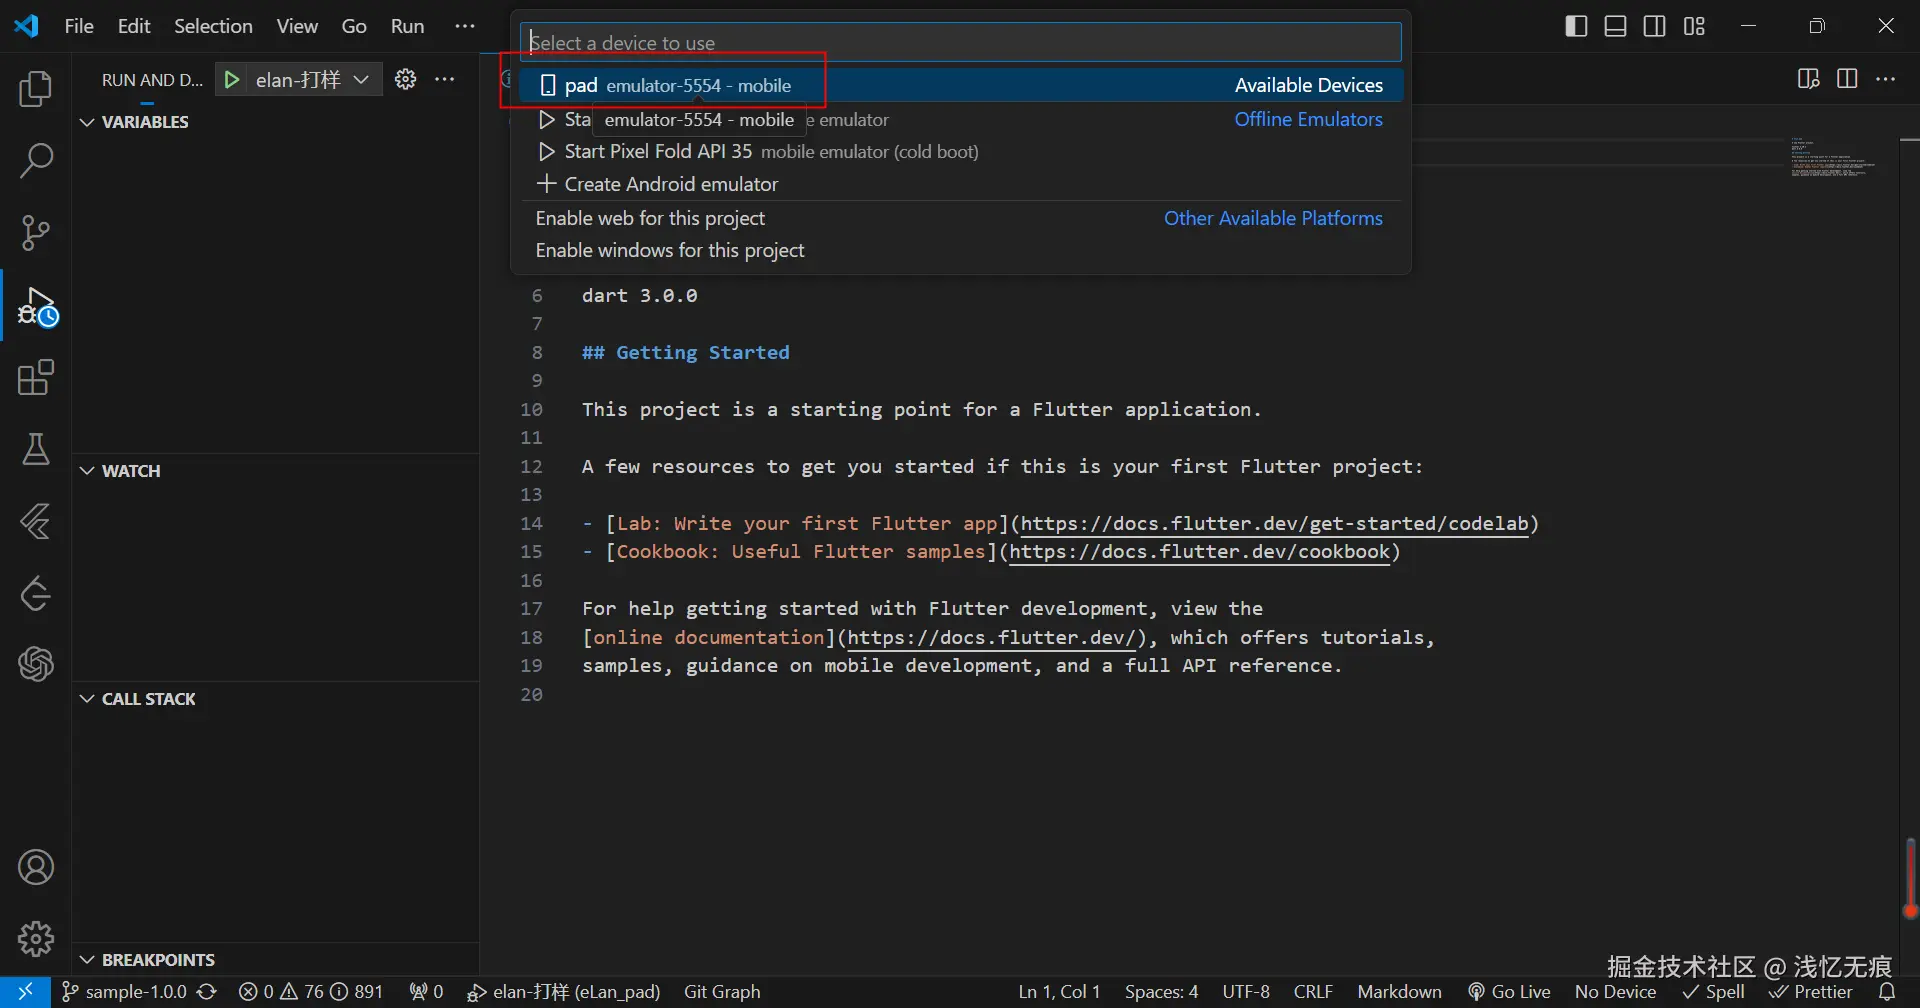Open the Explorer view in the activity bar
The height and width of the screenshot is (1008, 1920).
(x=36, y=89)
